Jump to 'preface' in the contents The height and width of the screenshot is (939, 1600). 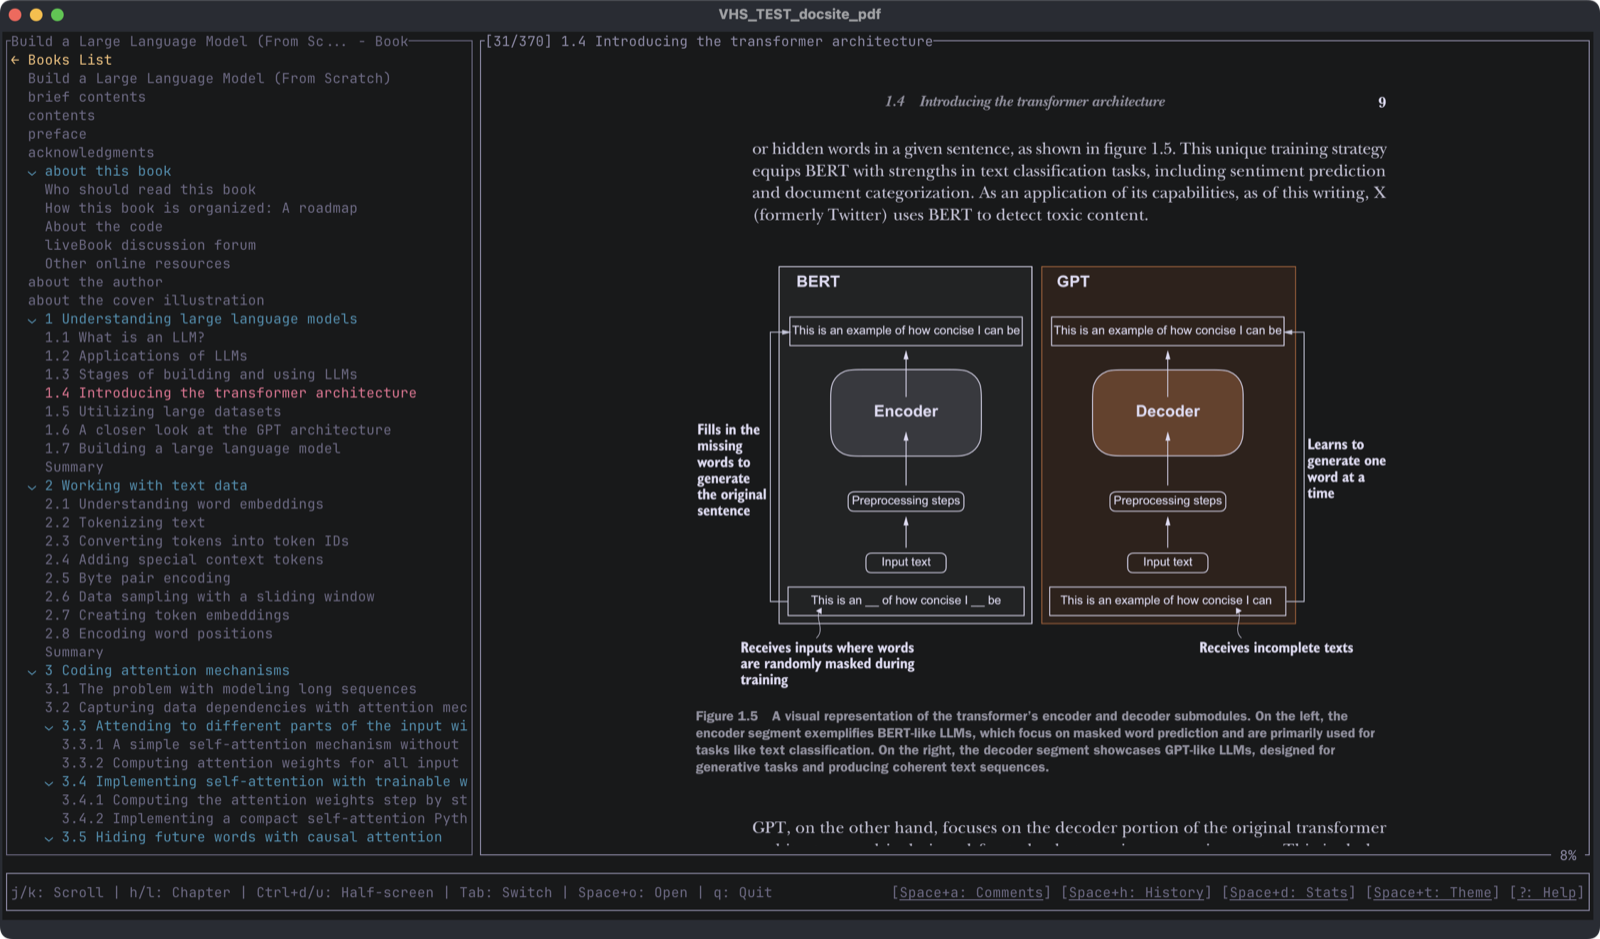(57, 134)
